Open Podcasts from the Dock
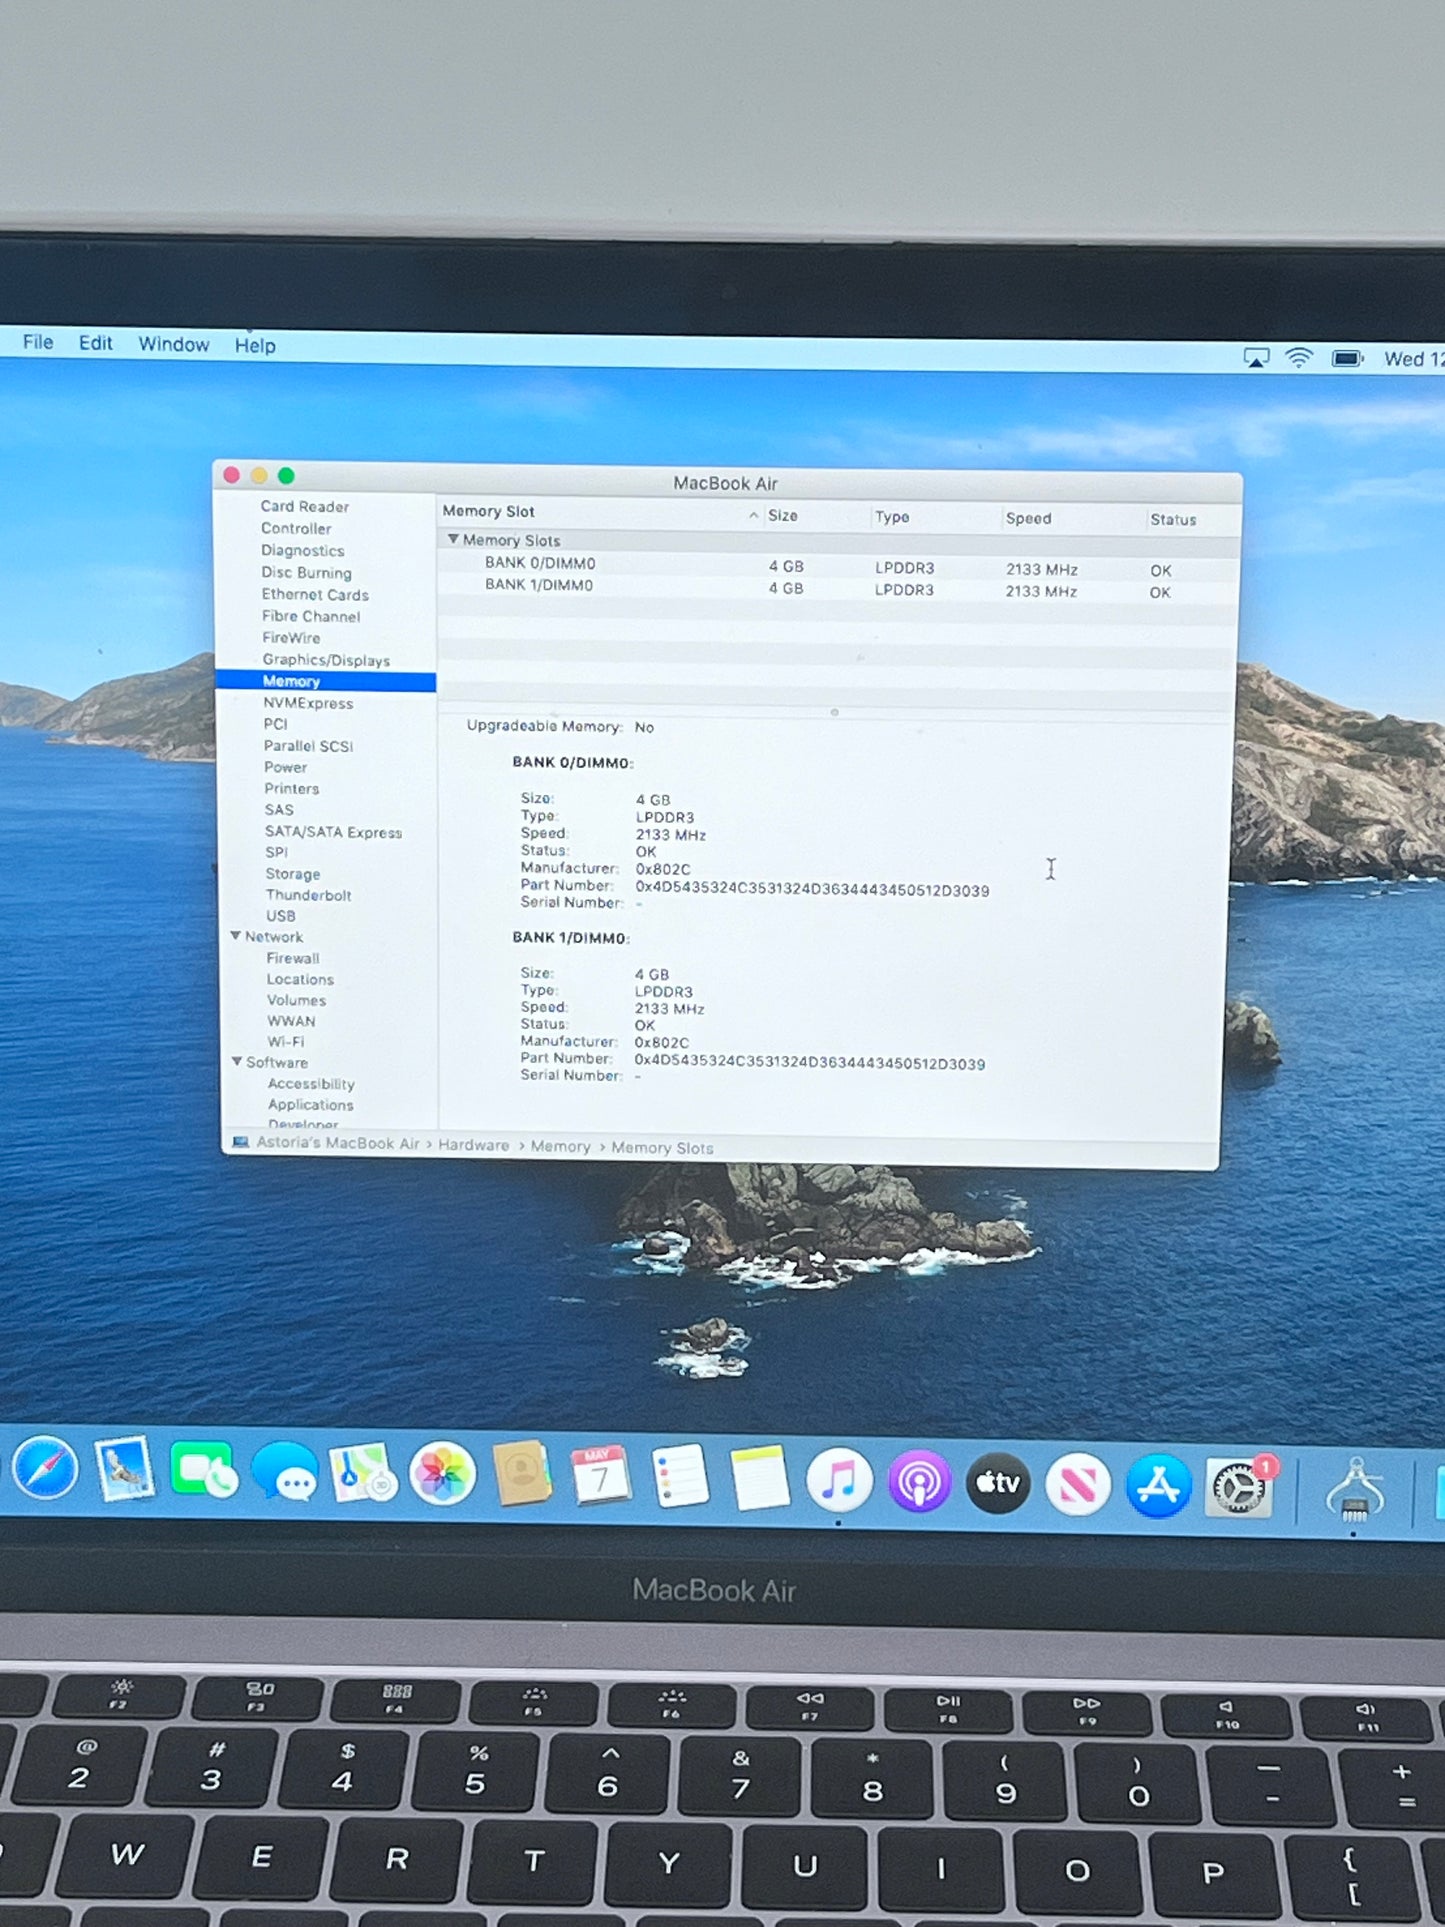 click(x=919, y=1482)
